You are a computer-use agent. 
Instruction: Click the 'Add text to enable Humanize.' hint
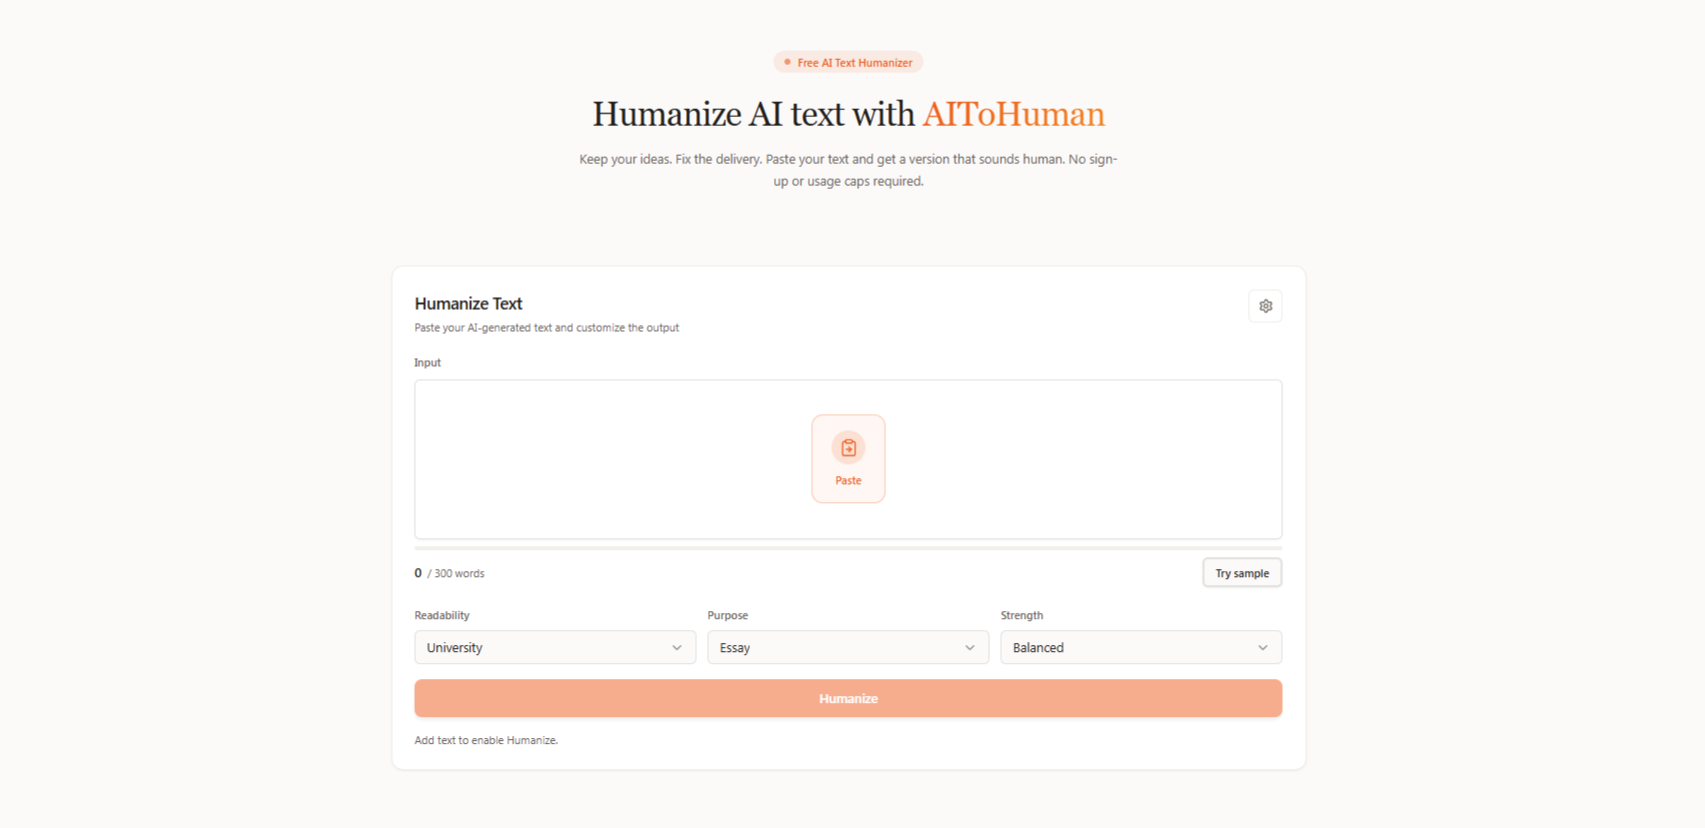click(486, 740)
